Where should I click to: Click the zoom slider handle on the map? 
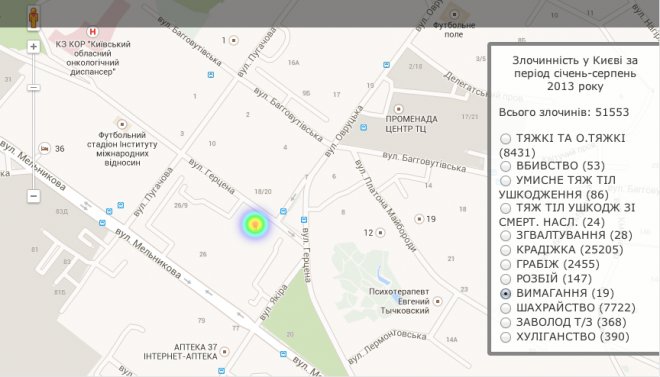[34, 88]
